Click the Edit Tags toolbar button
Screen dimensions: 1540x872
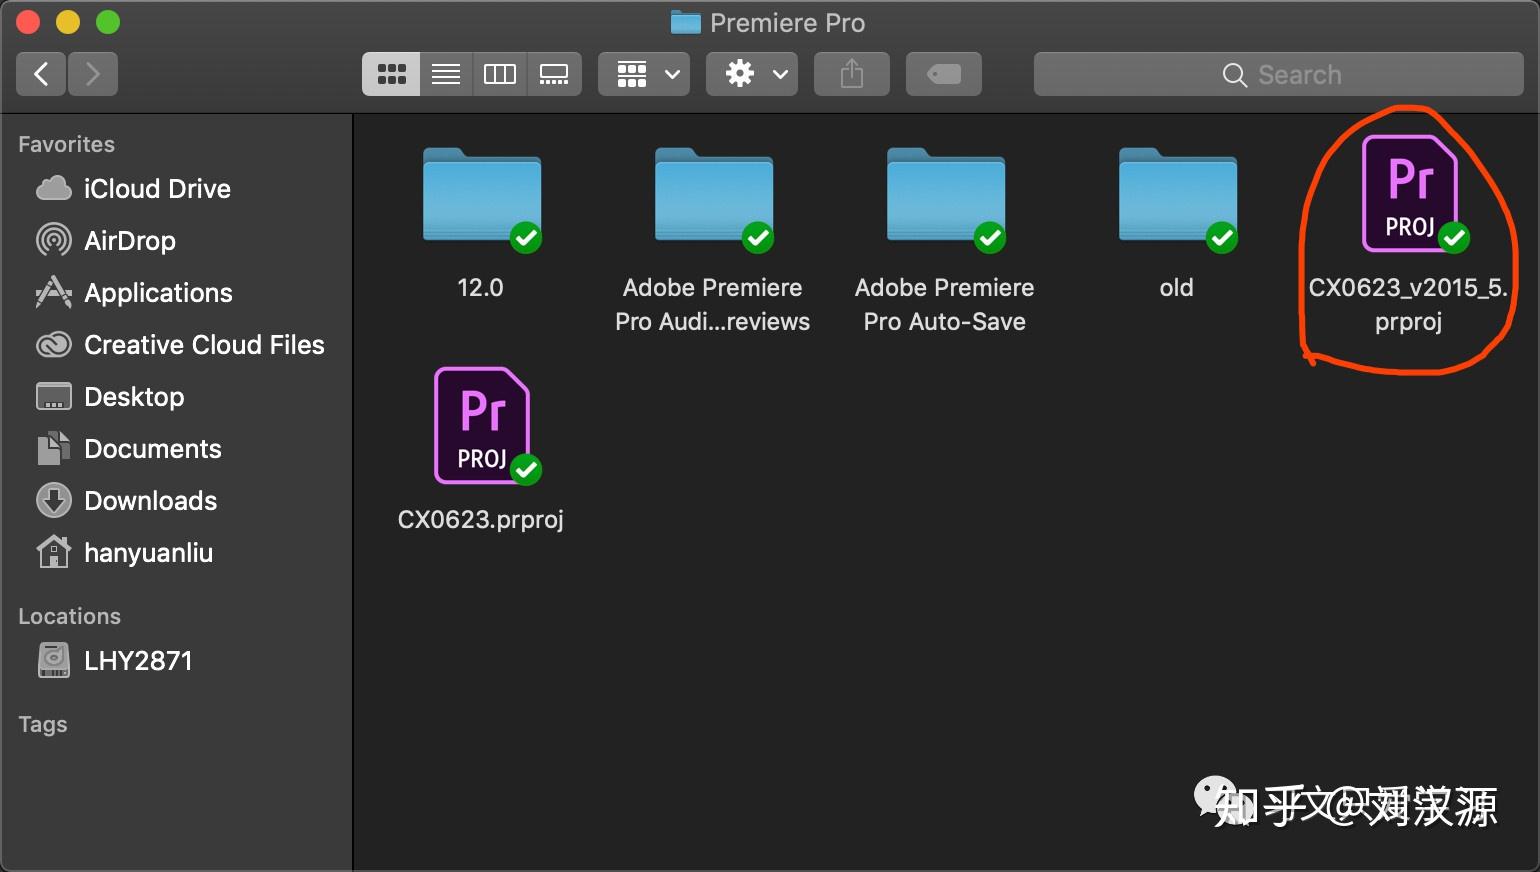coord(944,74)
